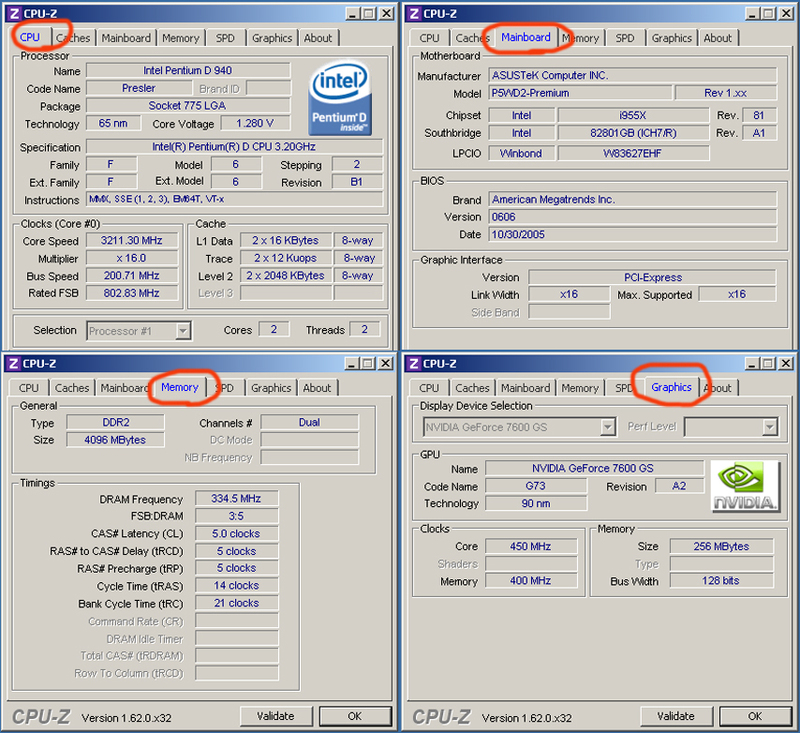This screenshot has width=800, height=733.
Task: Open the Caches tab in the CPU window
Action: (73, 38)
